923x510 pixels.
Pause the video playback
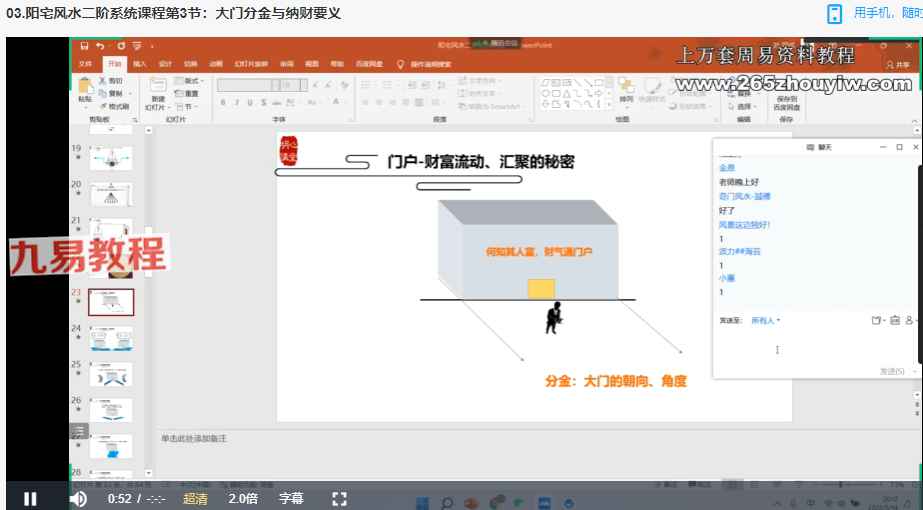click(x=30, y=498)
